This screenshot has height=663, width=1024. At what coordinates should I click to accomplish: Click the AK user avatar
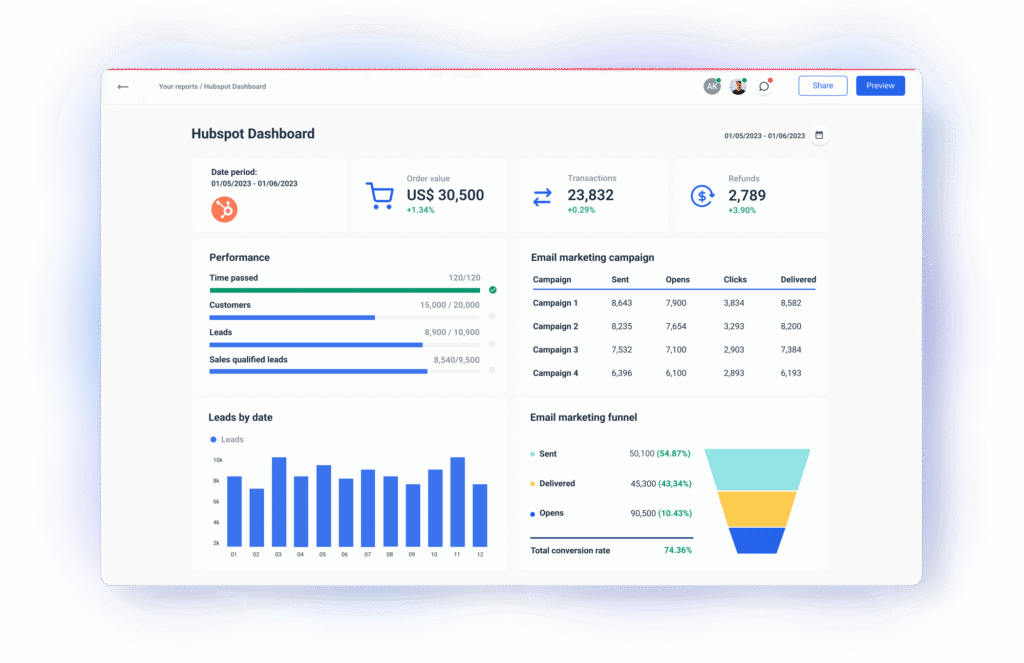(712, 87)
